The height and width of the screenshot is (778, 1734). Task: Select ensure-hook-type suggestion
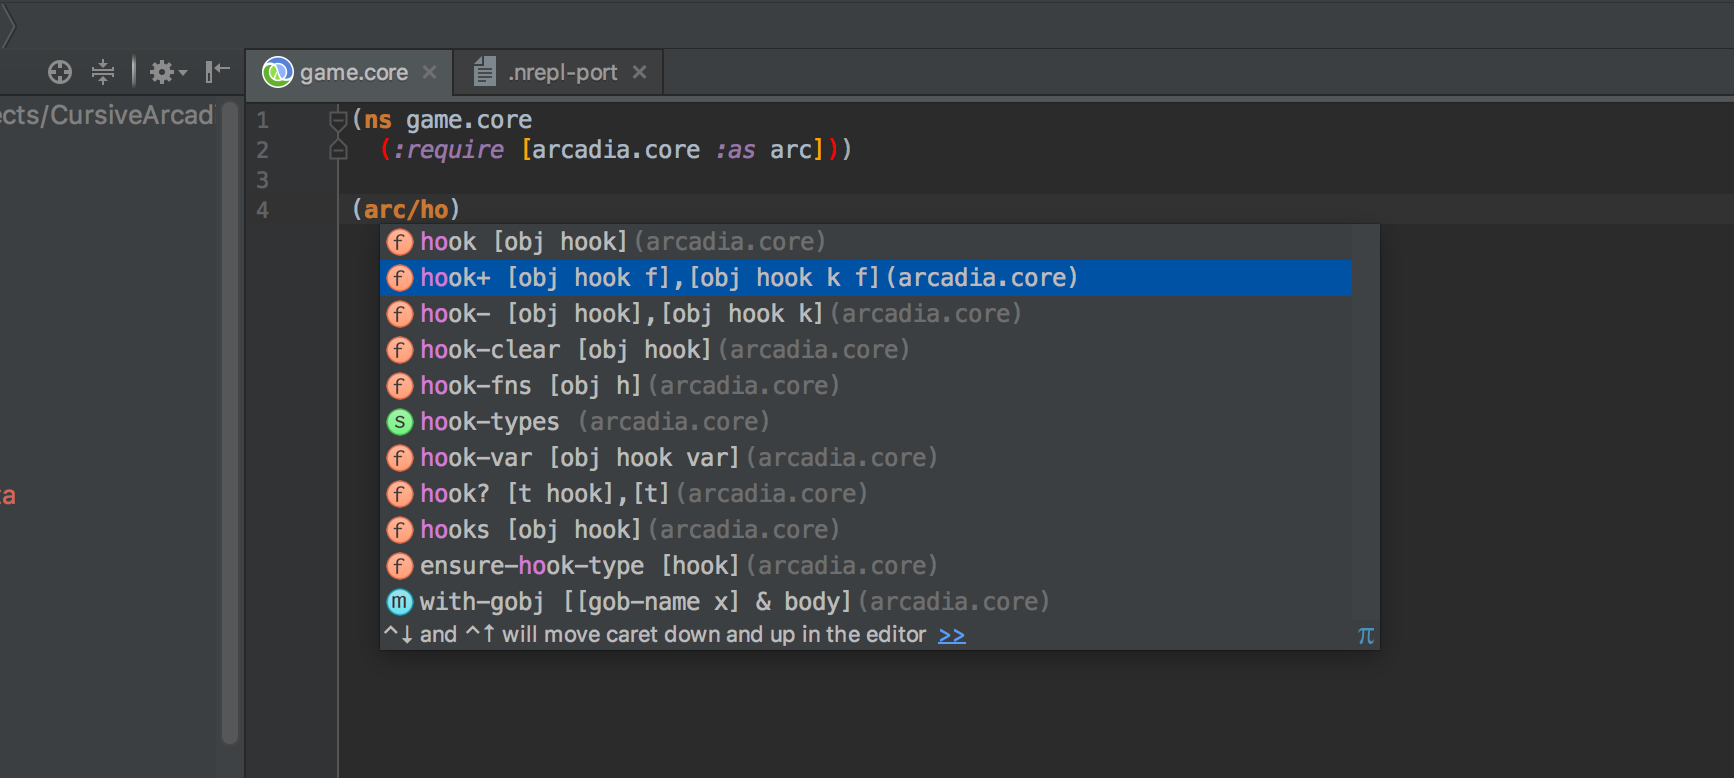point(866,566)
